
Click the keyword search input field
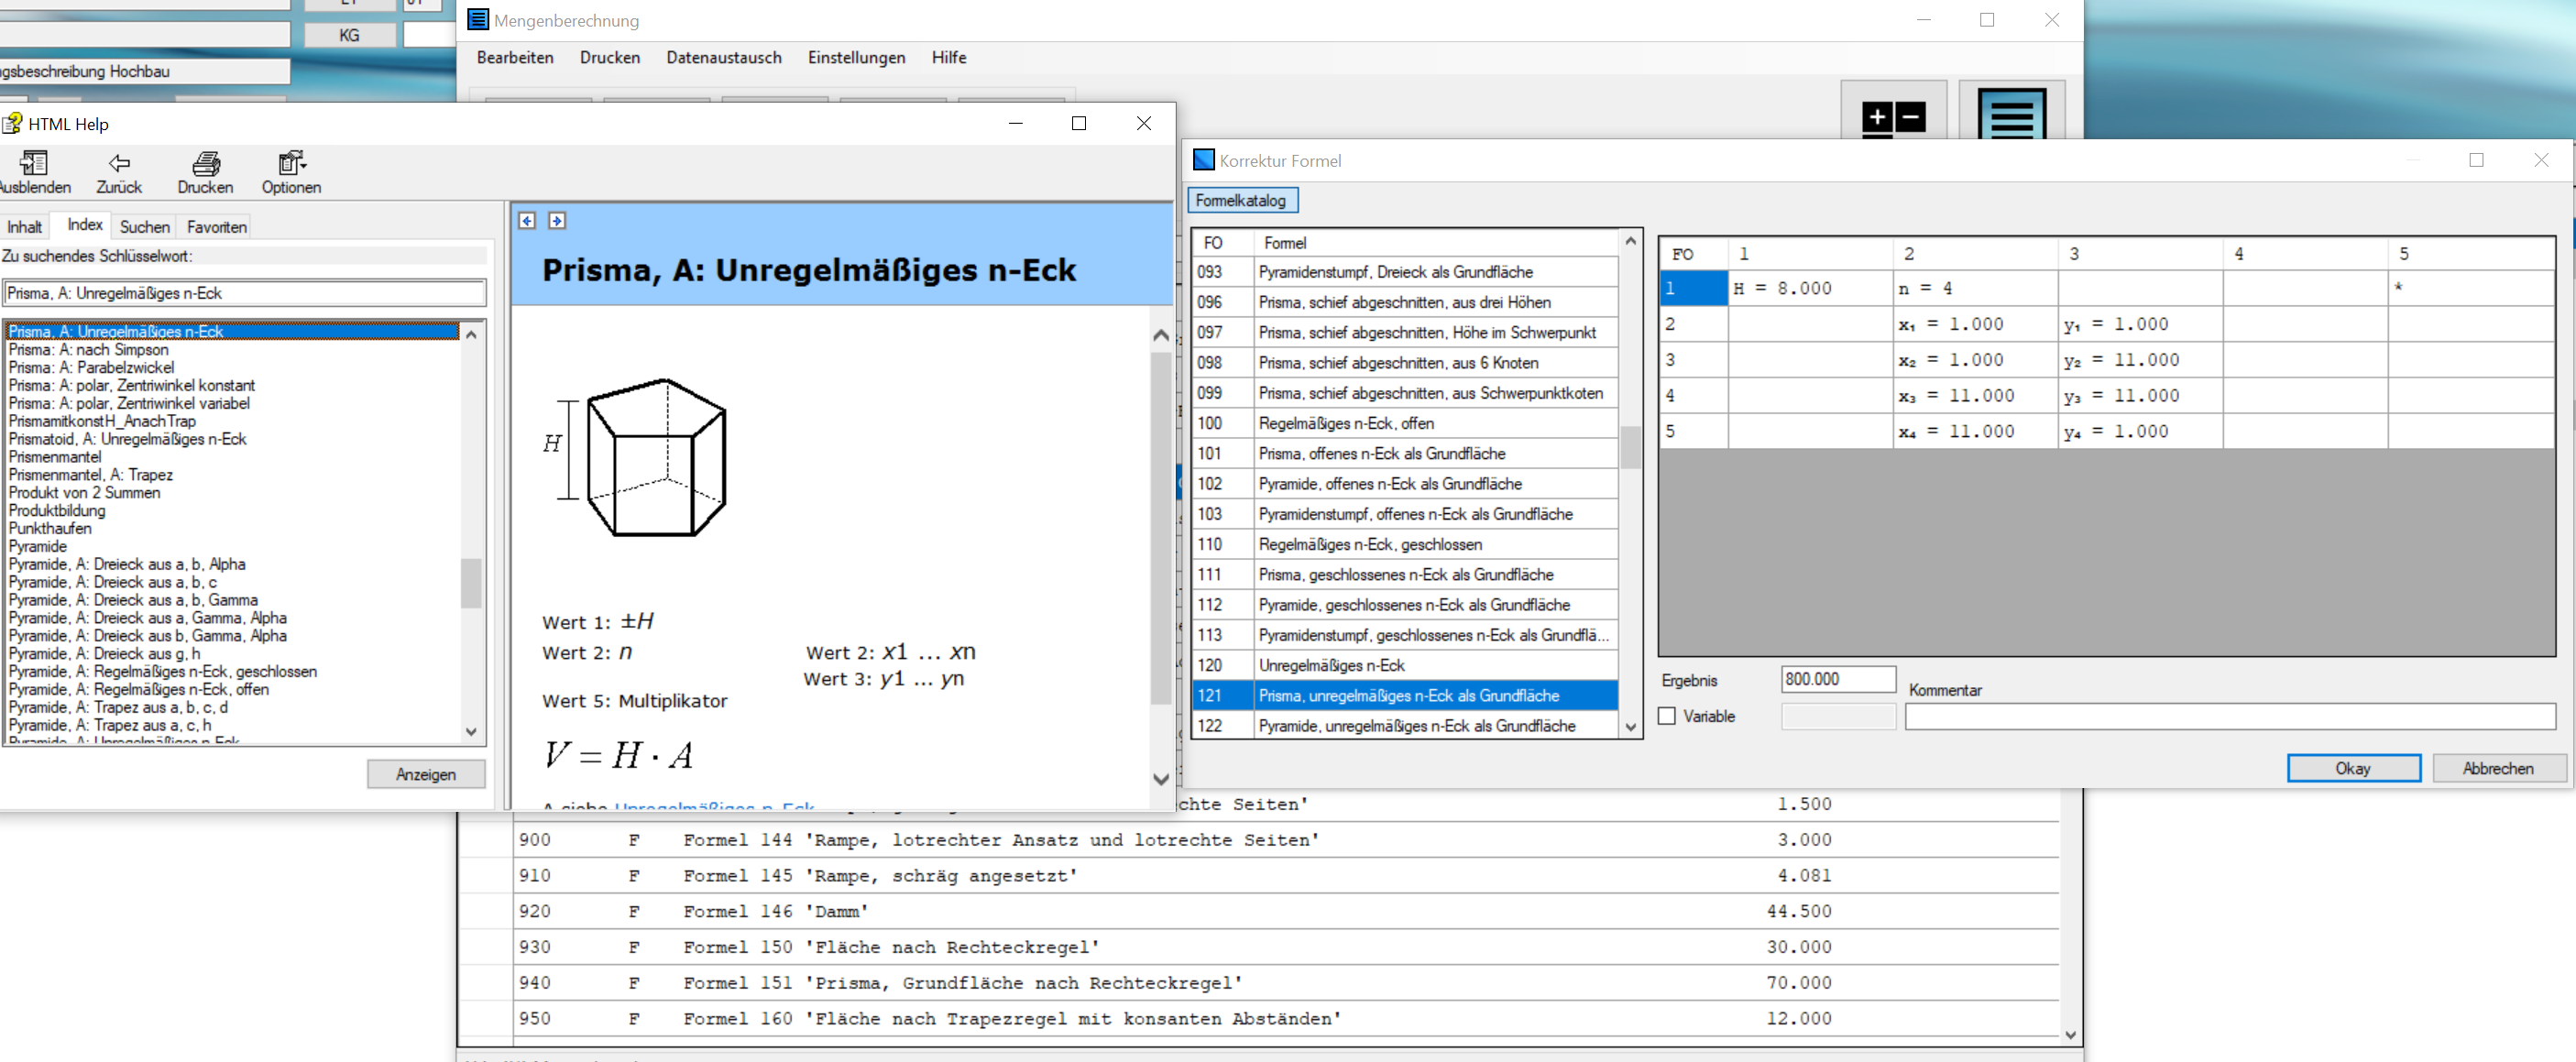[245, 293]
